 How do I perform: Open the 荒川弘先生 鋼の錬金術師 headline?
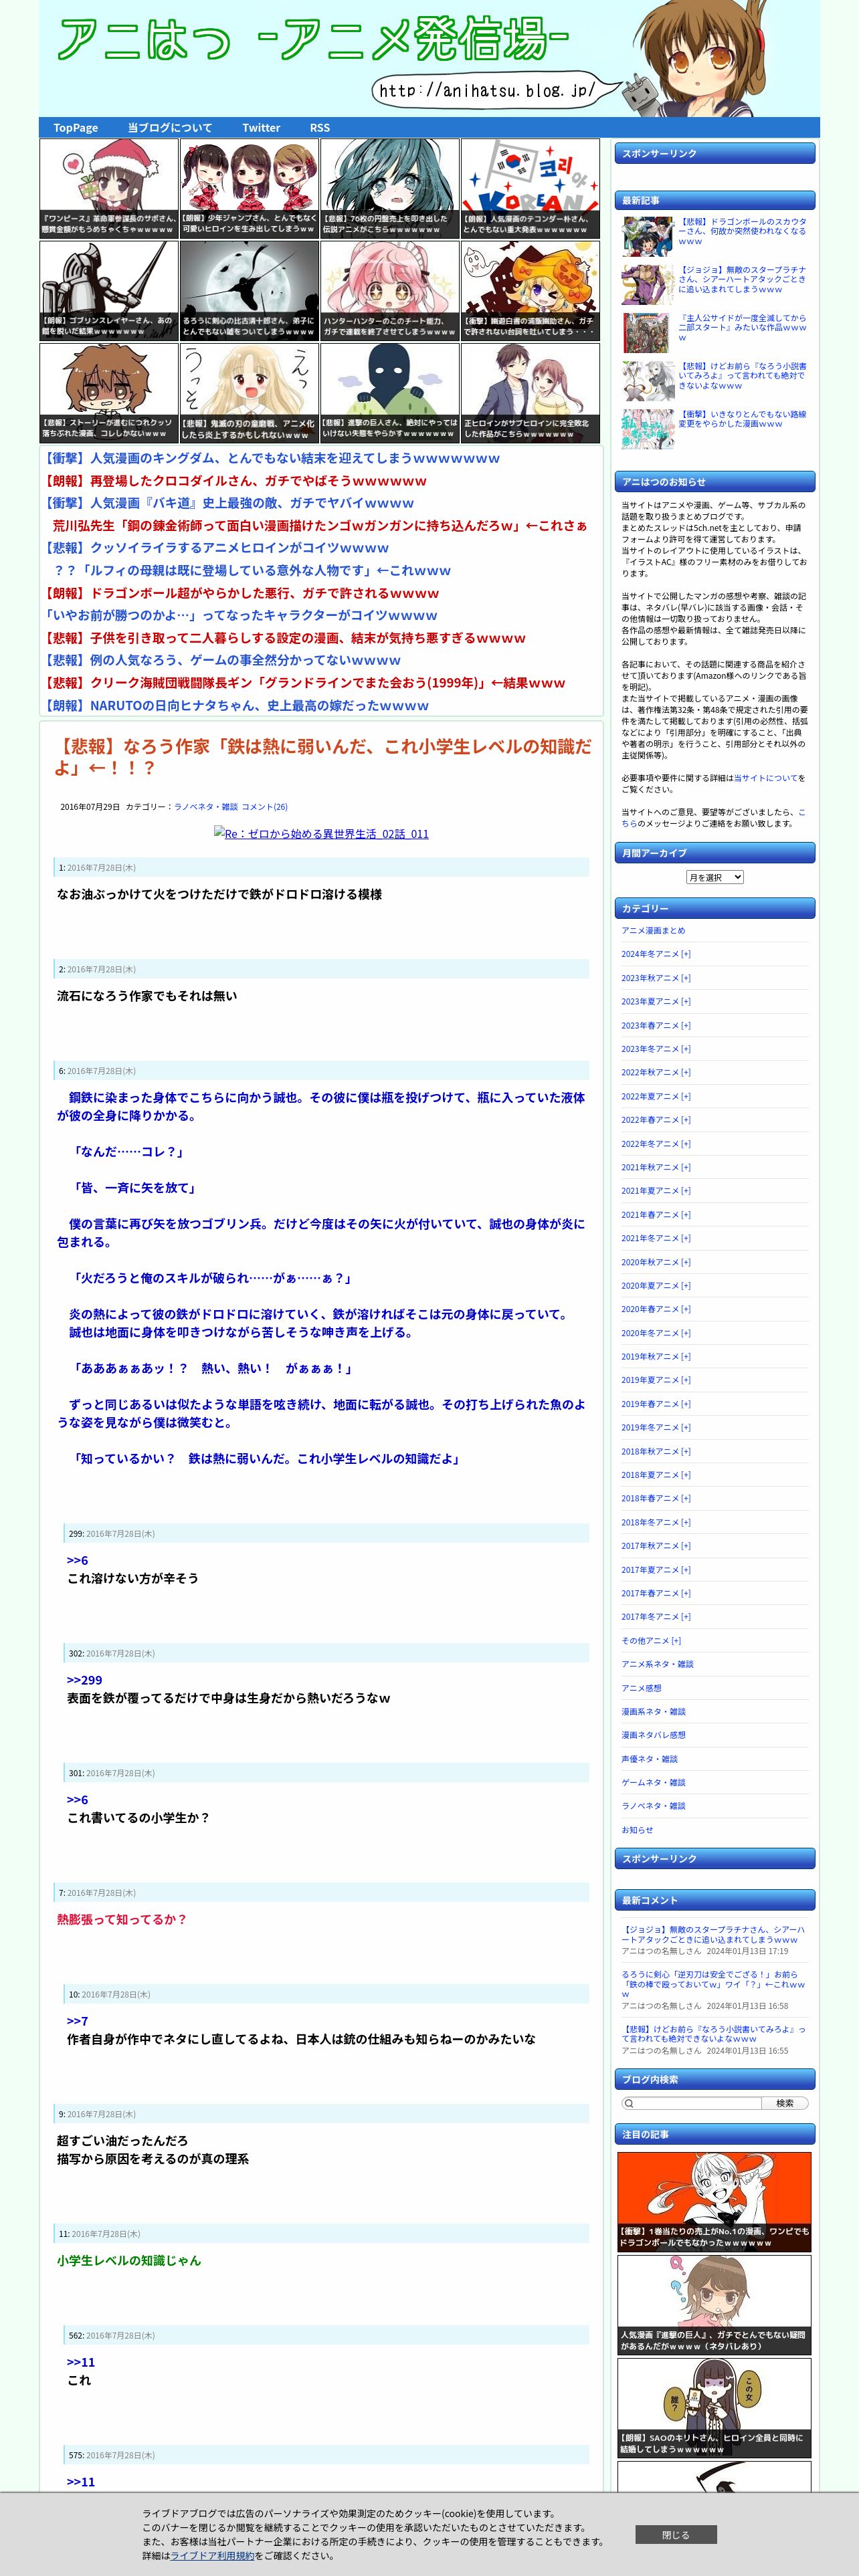click(320, 526)
